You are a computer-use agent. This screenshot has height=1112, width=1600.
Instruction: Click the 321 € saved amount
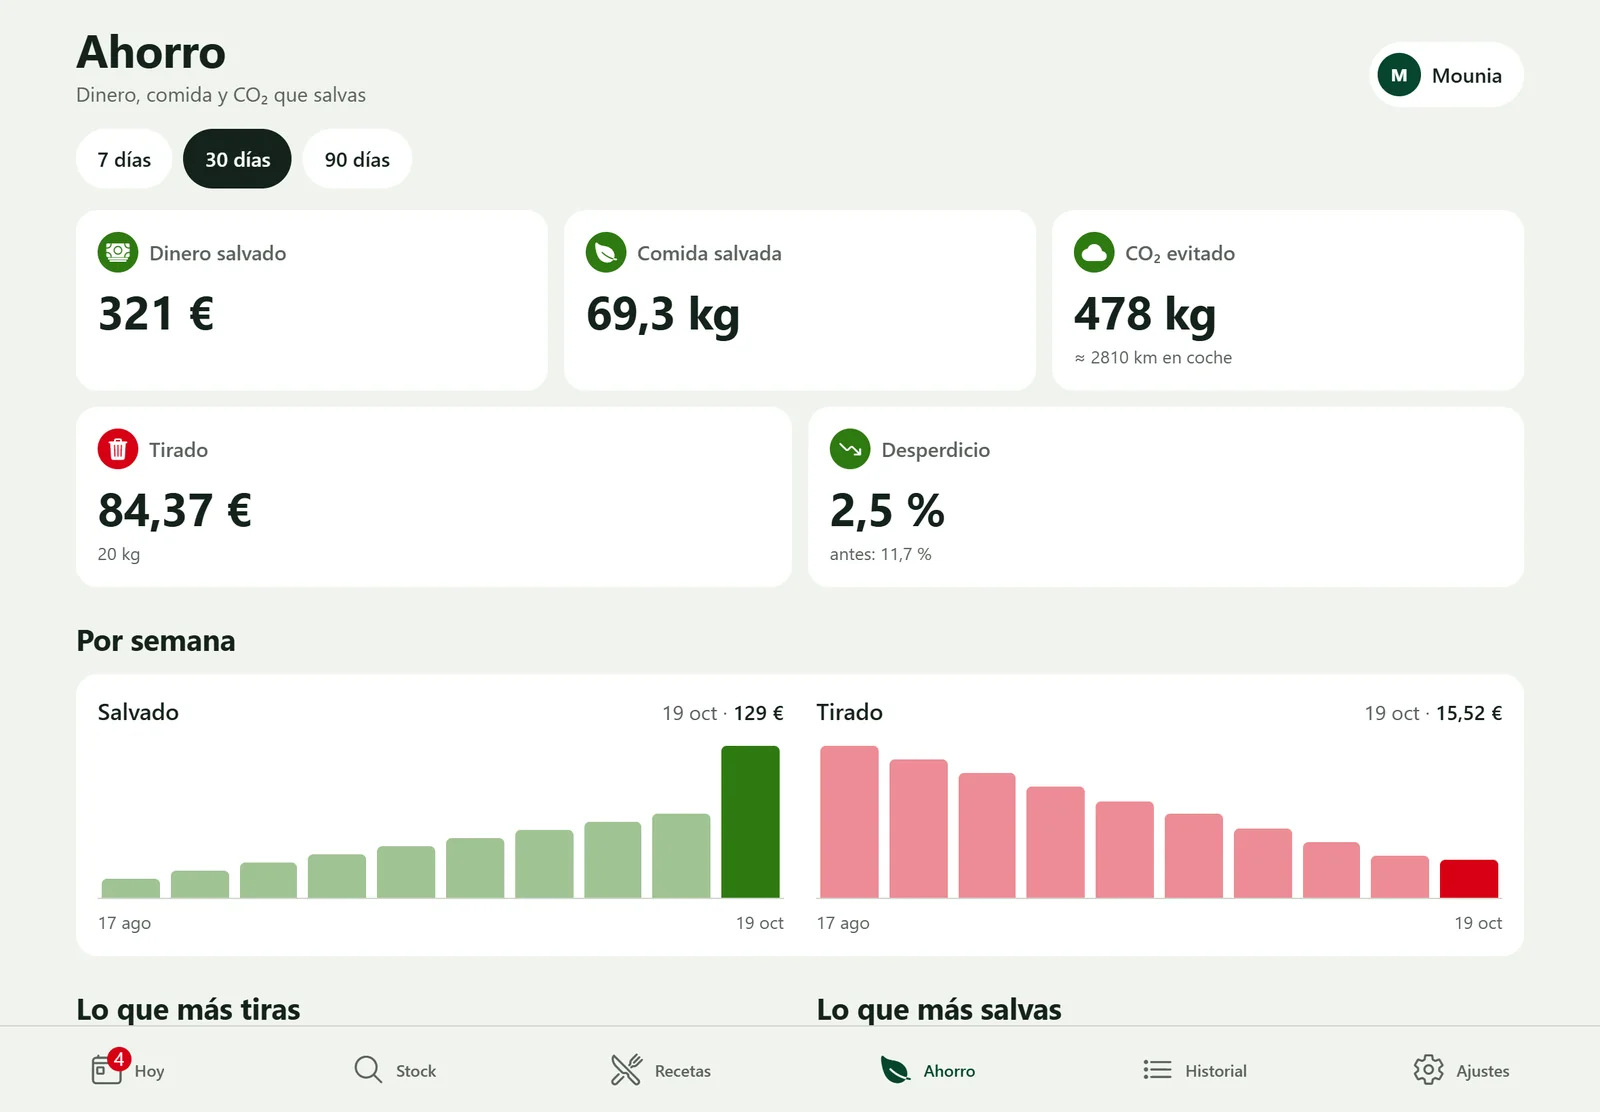click(x=156, y=314)
